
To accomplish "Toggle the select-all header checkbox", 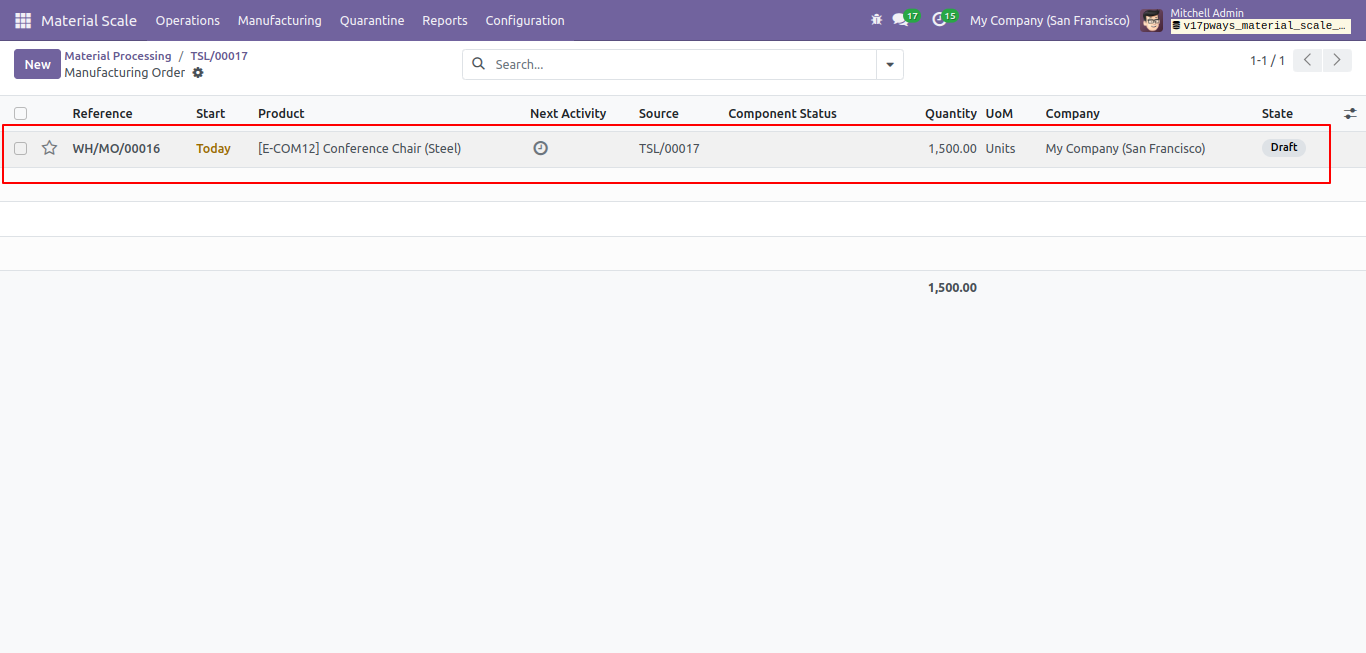I will (x=20, y=113).
